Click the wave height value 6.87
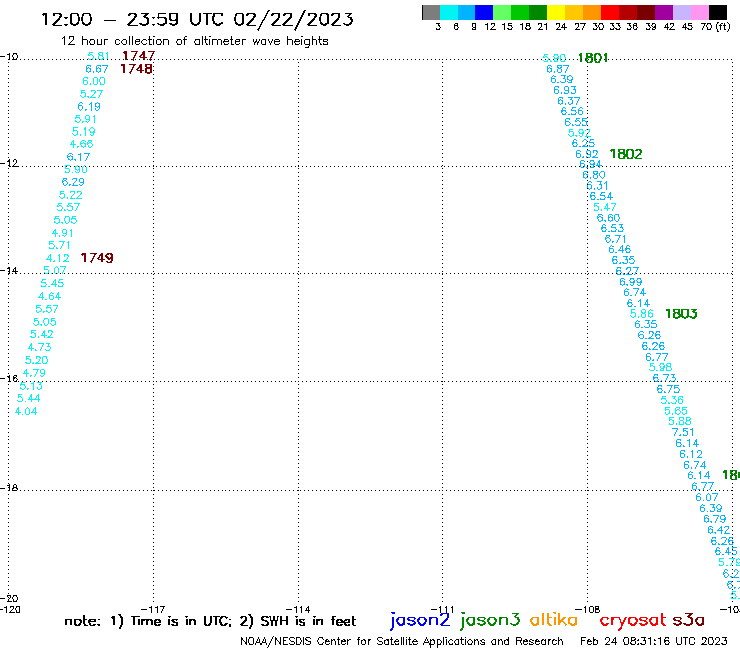This screenshot has height=650, width=740. coord(558,69)
